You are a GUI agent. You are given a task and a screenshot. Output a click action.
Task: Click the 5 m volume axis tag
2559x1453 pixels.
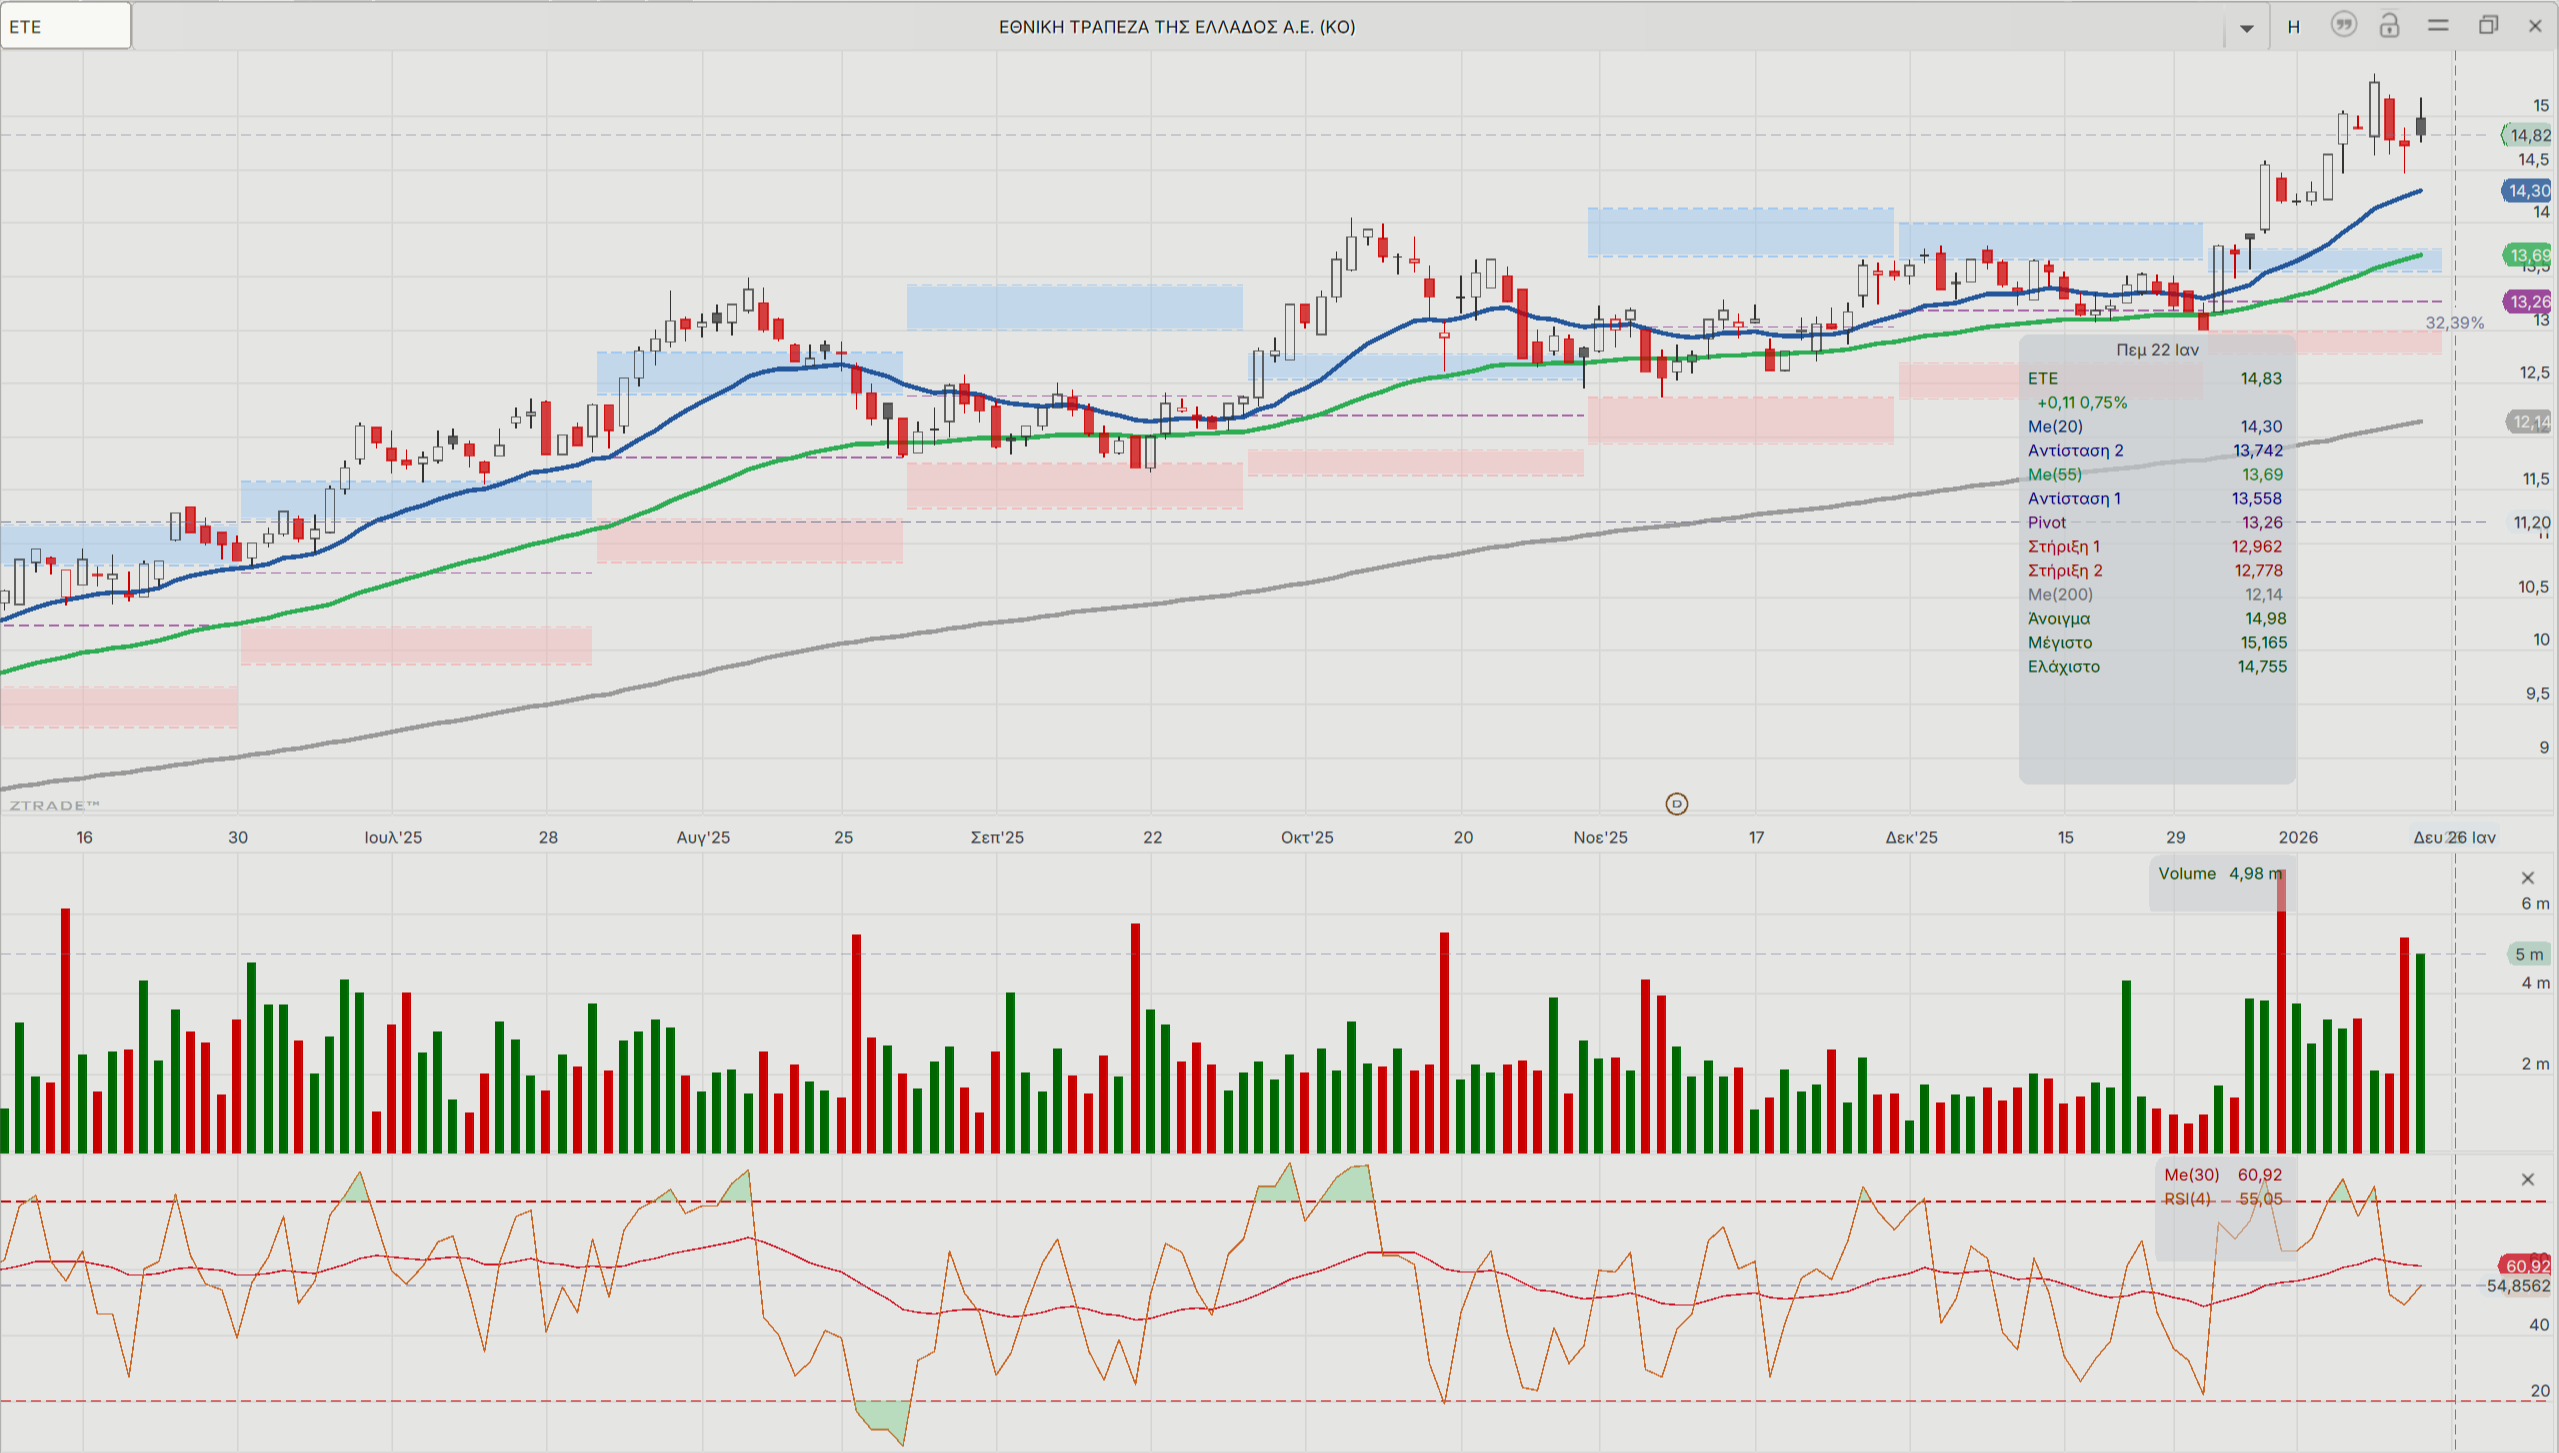2528,954
